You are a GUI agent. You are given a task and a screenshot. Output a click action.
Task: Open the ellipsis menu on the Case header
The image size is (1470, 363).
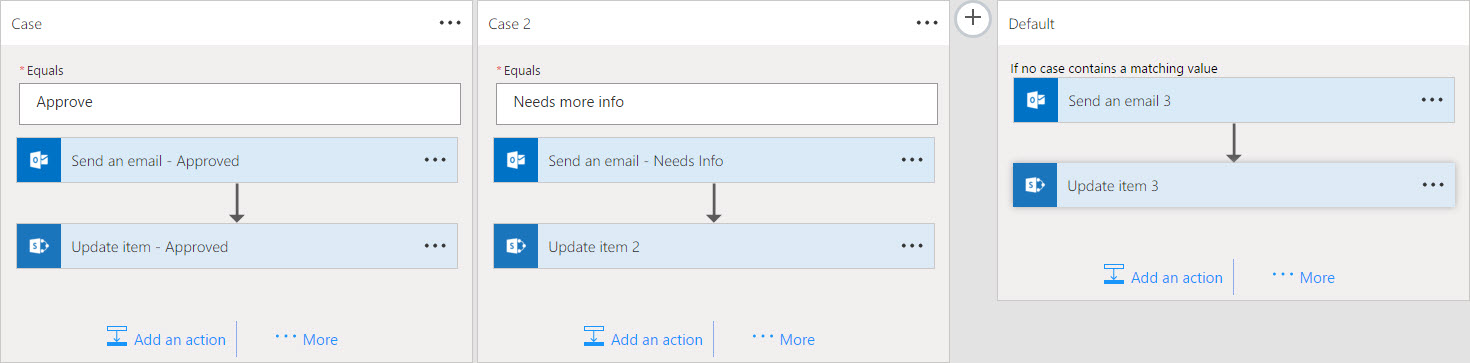pyautogui.click(x=450, y=22)
